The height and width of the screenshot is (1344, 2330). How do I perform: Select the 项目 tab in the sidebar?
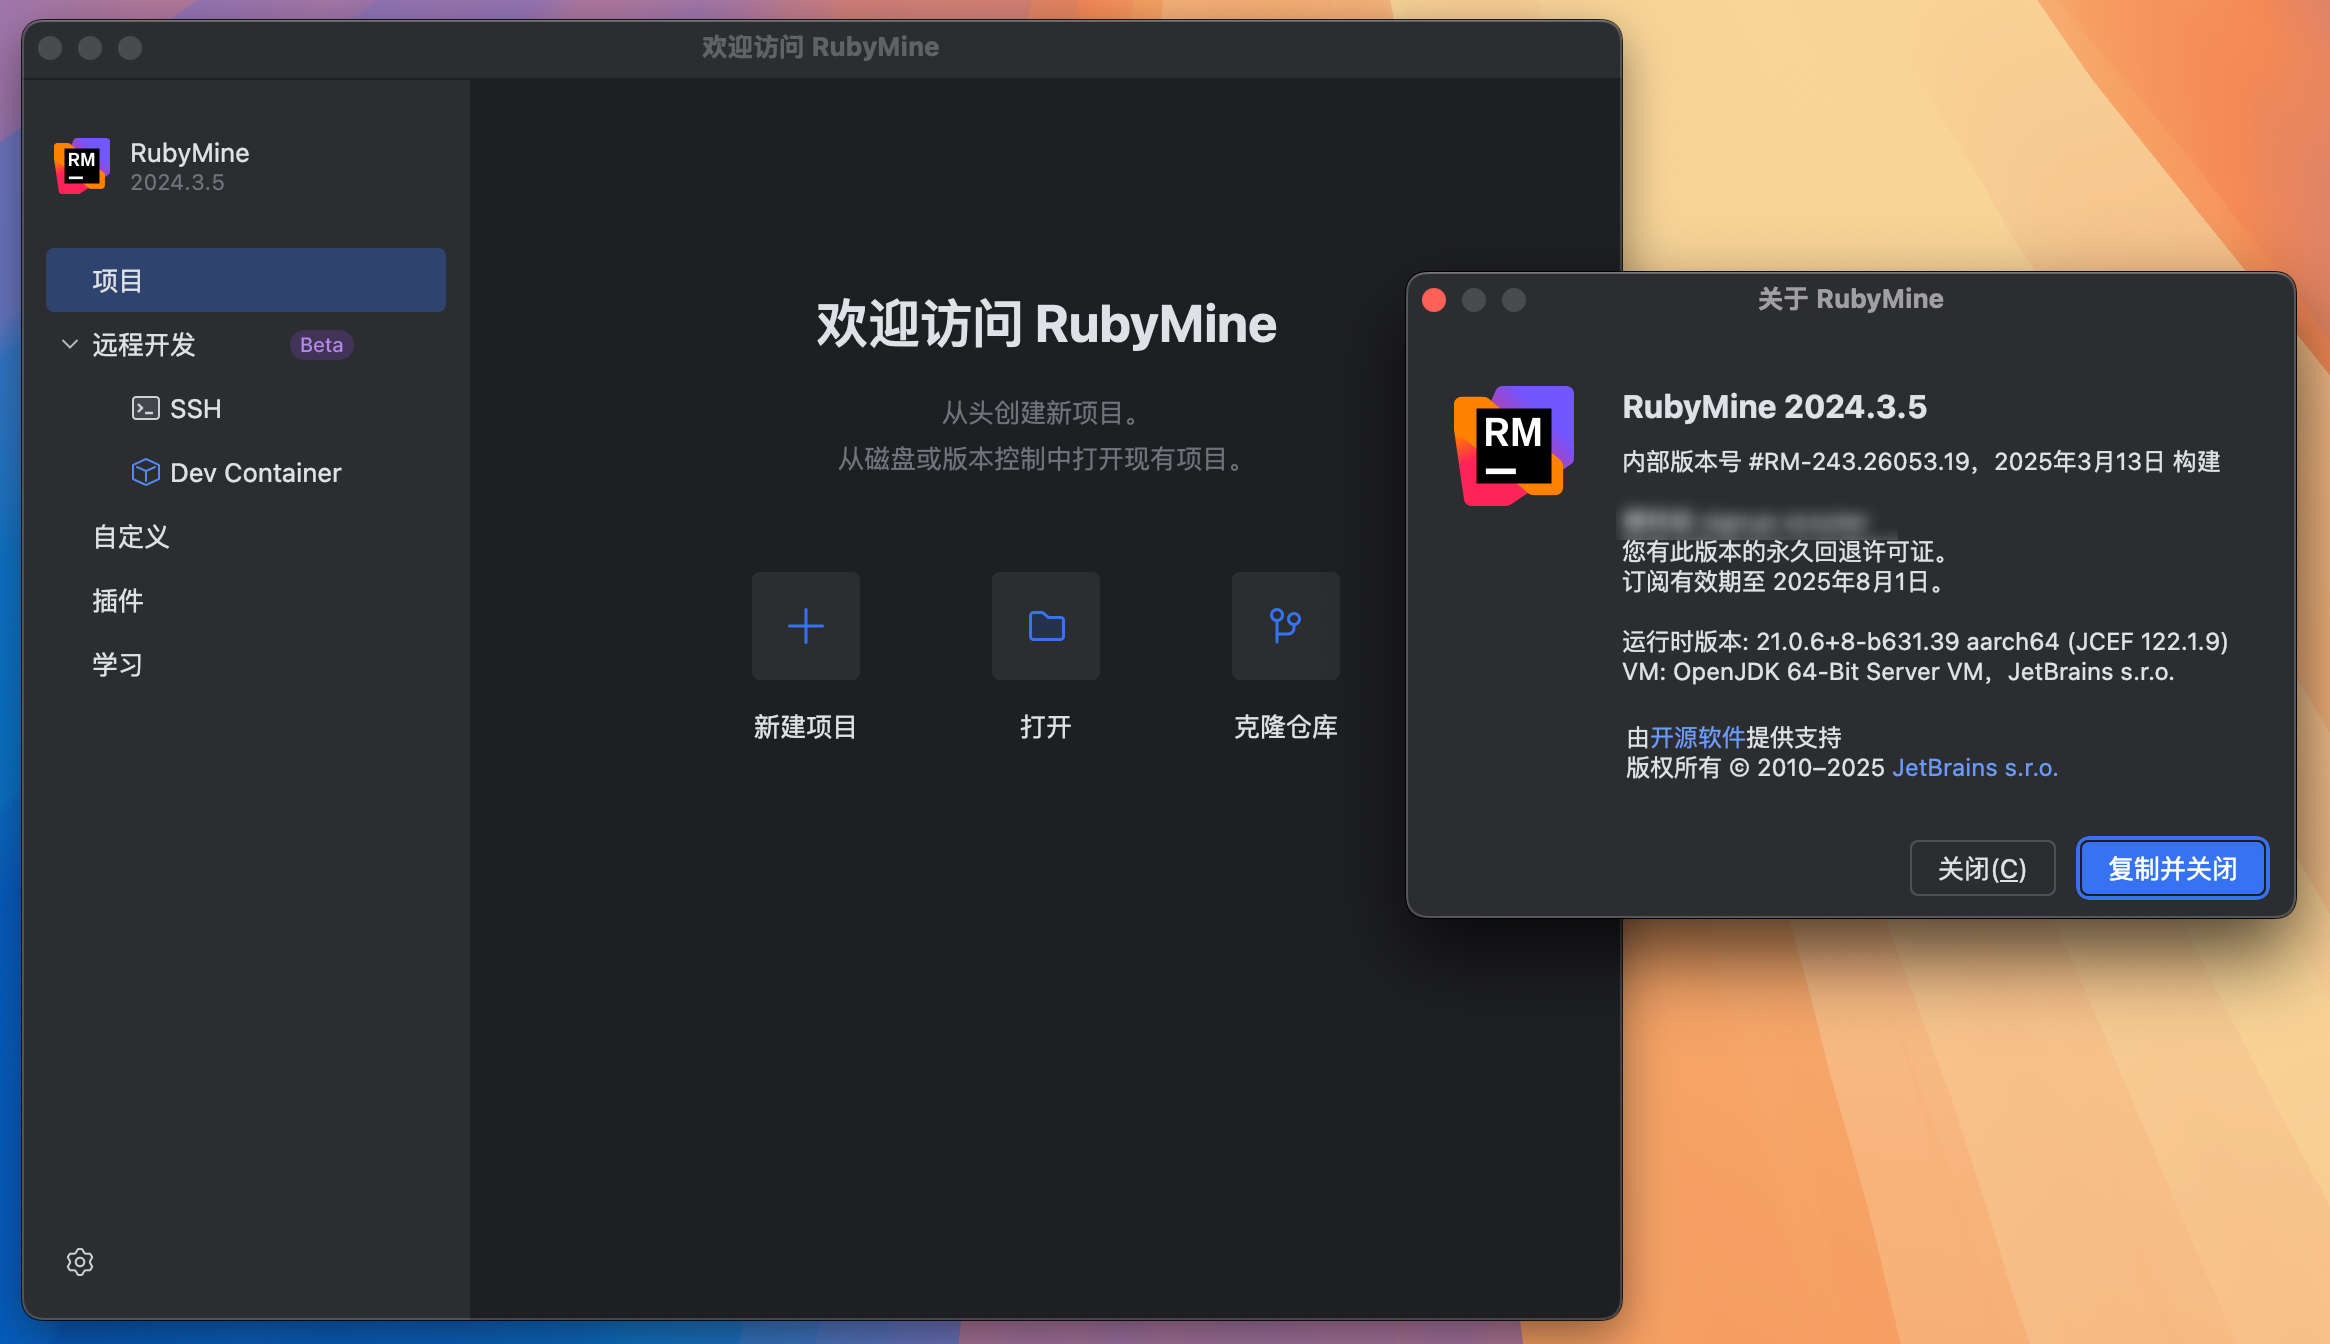pyautogui.click(x=246, y=280)
